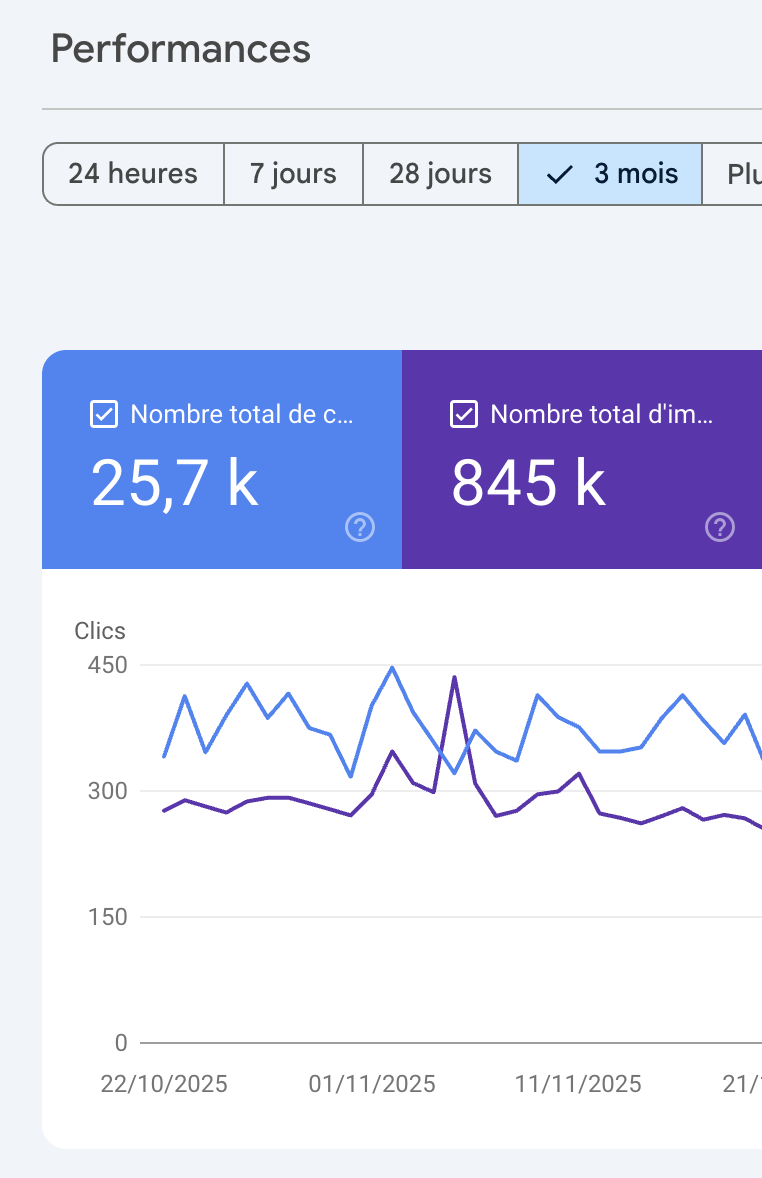Screen dimensions: 762x1178
Task: Click the 25,7 k clicks value
Action: pyautogui.click(x=174, y=483)
